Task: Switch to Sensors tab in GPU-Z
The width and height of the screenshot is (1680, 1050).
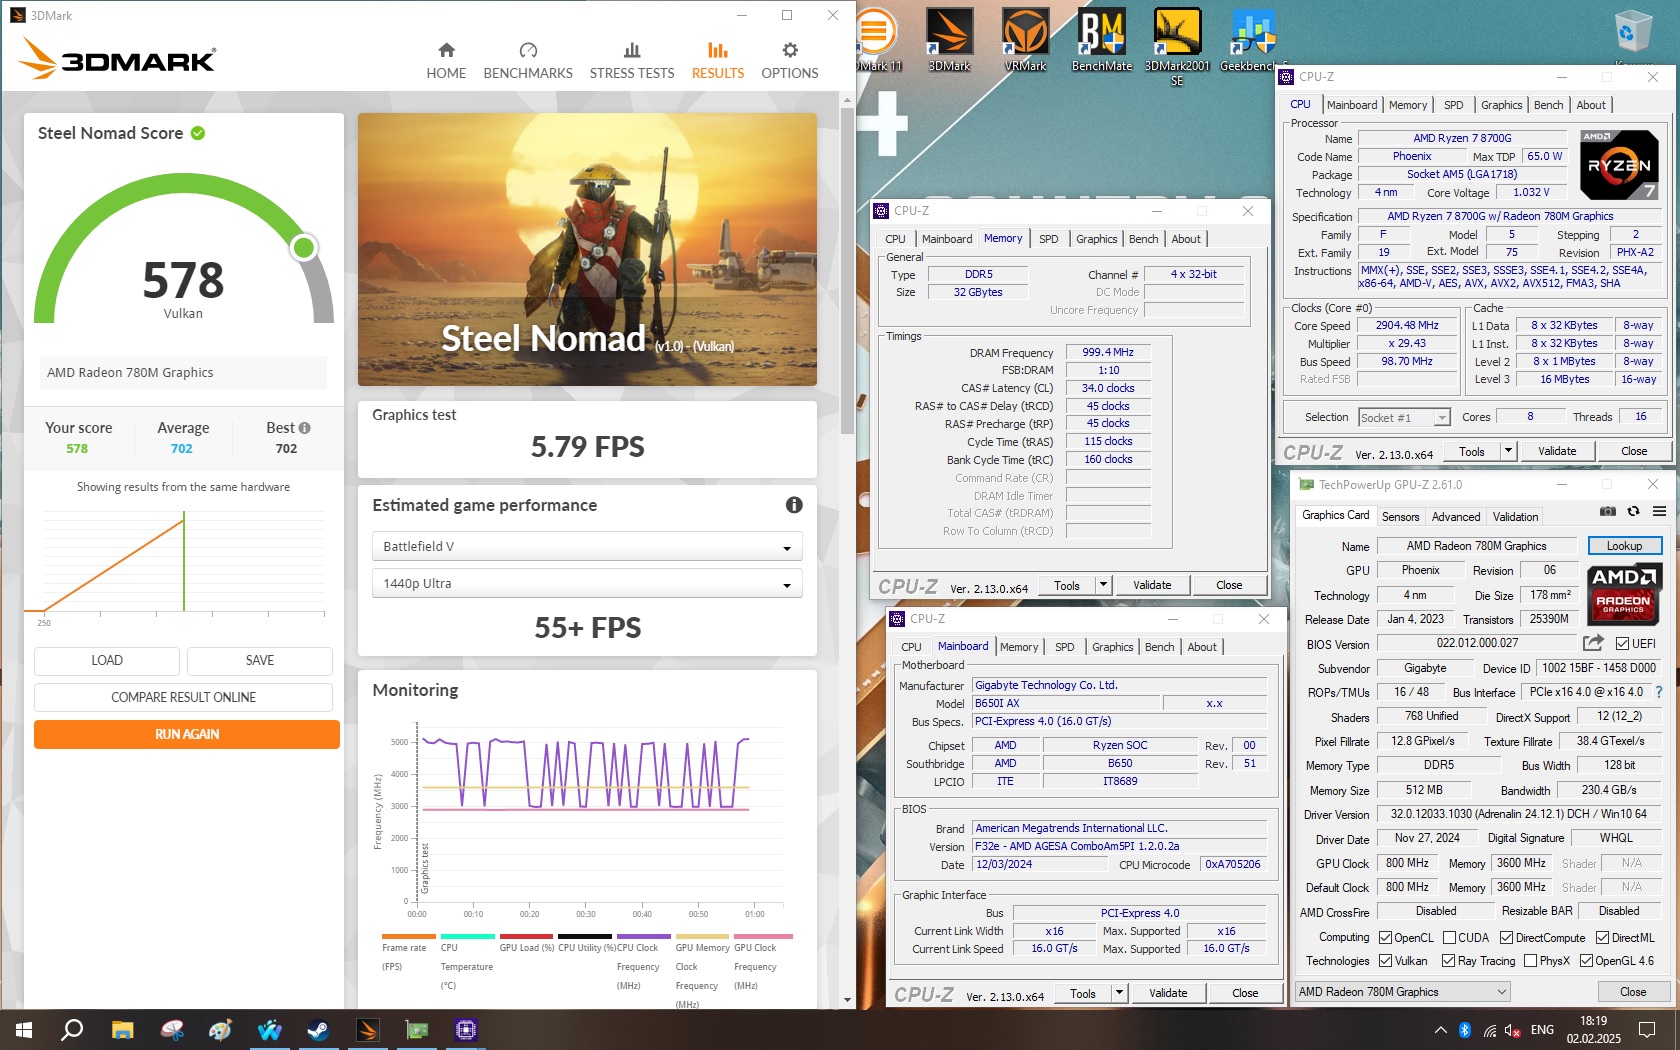Action: click(x=1400, y=517)
